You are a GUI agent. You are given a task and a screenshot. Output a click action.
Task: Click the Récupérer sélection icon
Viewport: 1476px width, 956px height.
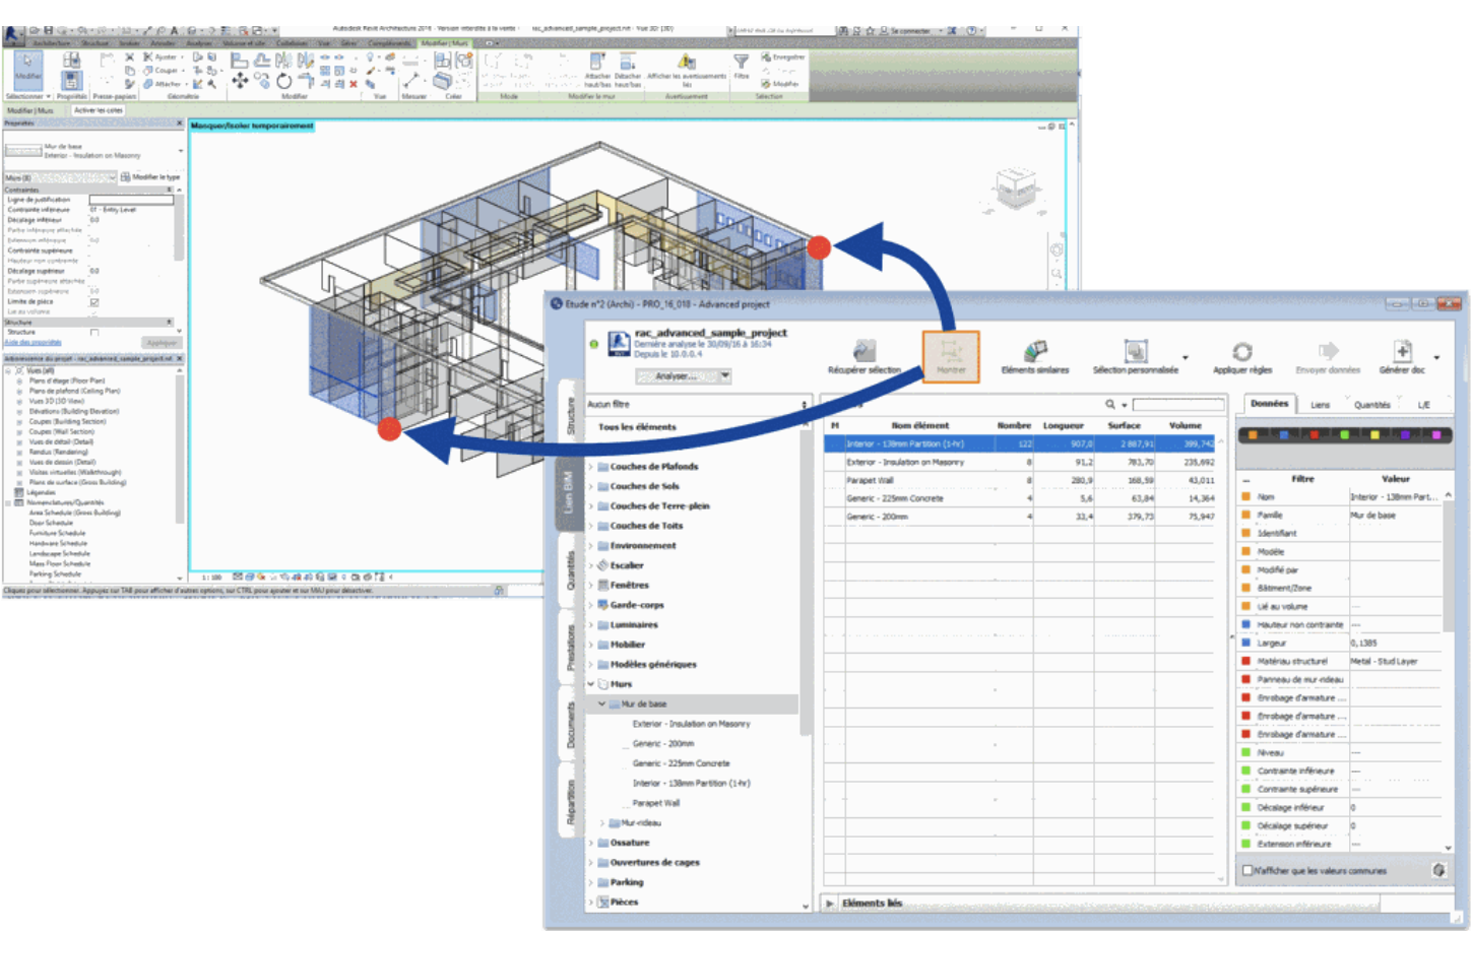pyautogui.click(x=864, y=351)
